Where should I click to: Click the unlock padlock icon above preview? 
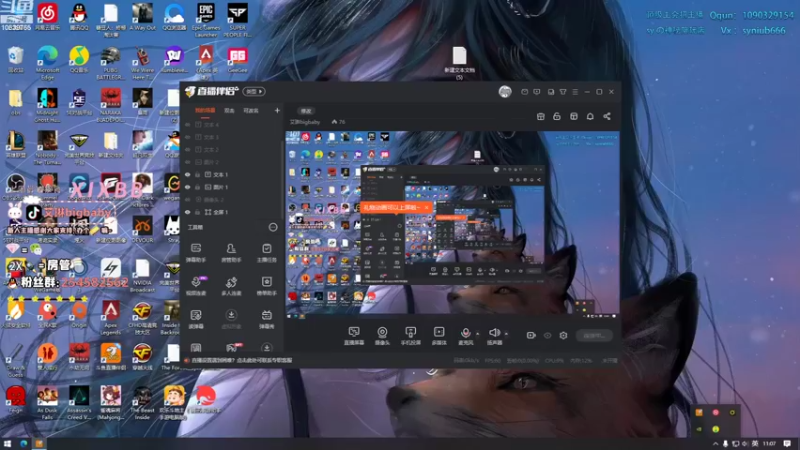coord(557,116)
